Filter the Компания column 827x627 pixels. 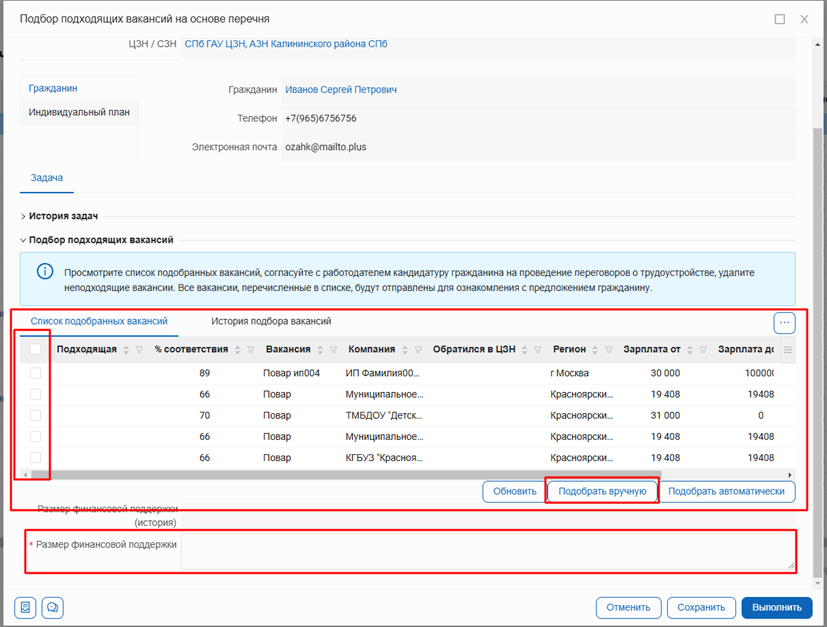[418, 350]
